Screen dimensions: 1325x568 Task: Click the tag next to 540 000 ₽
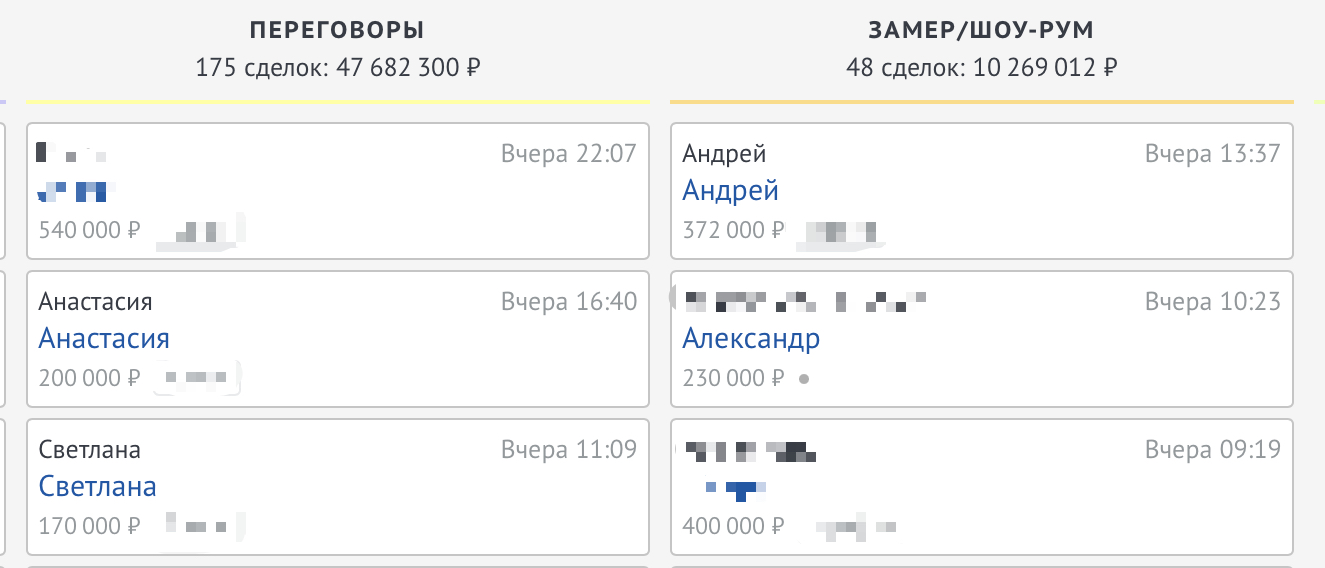(x=201, y=231)
